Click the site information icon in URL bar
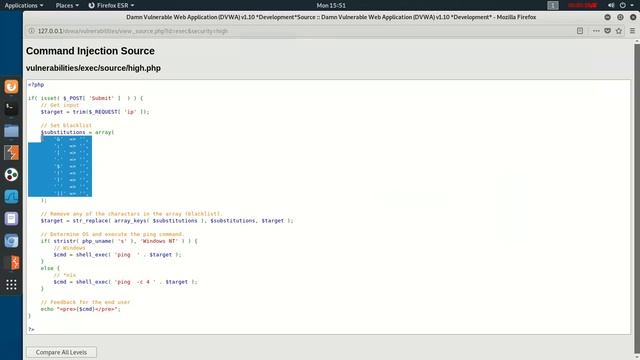This screenshot has width=640, height=360. coord(31,31)
